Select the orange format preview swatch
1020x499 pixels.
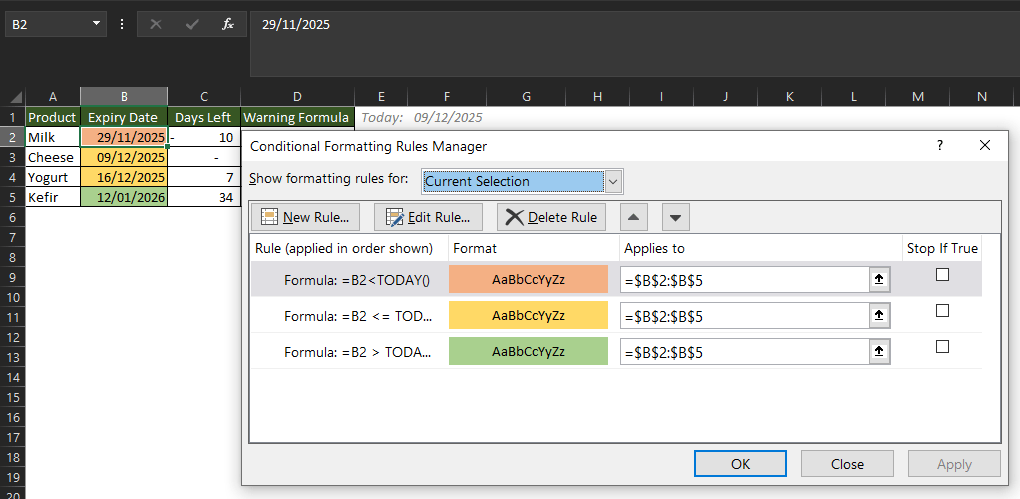point(528,280)
